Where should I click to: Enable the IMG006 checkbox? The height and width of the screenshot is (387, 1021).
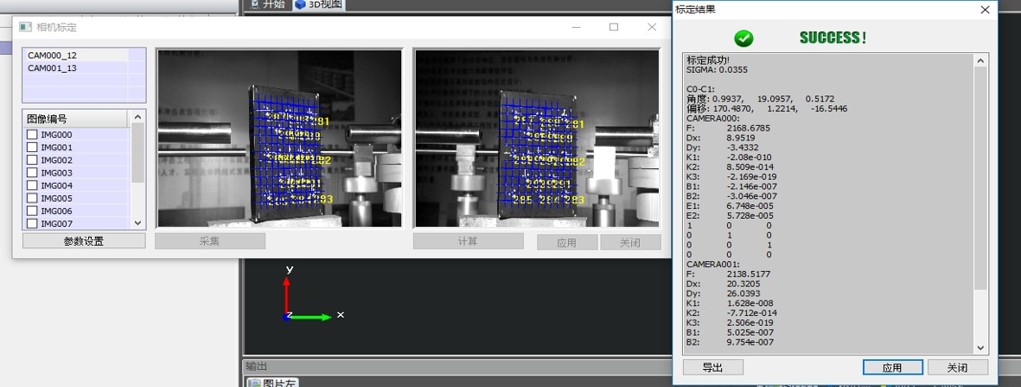[x=32, y=211]
